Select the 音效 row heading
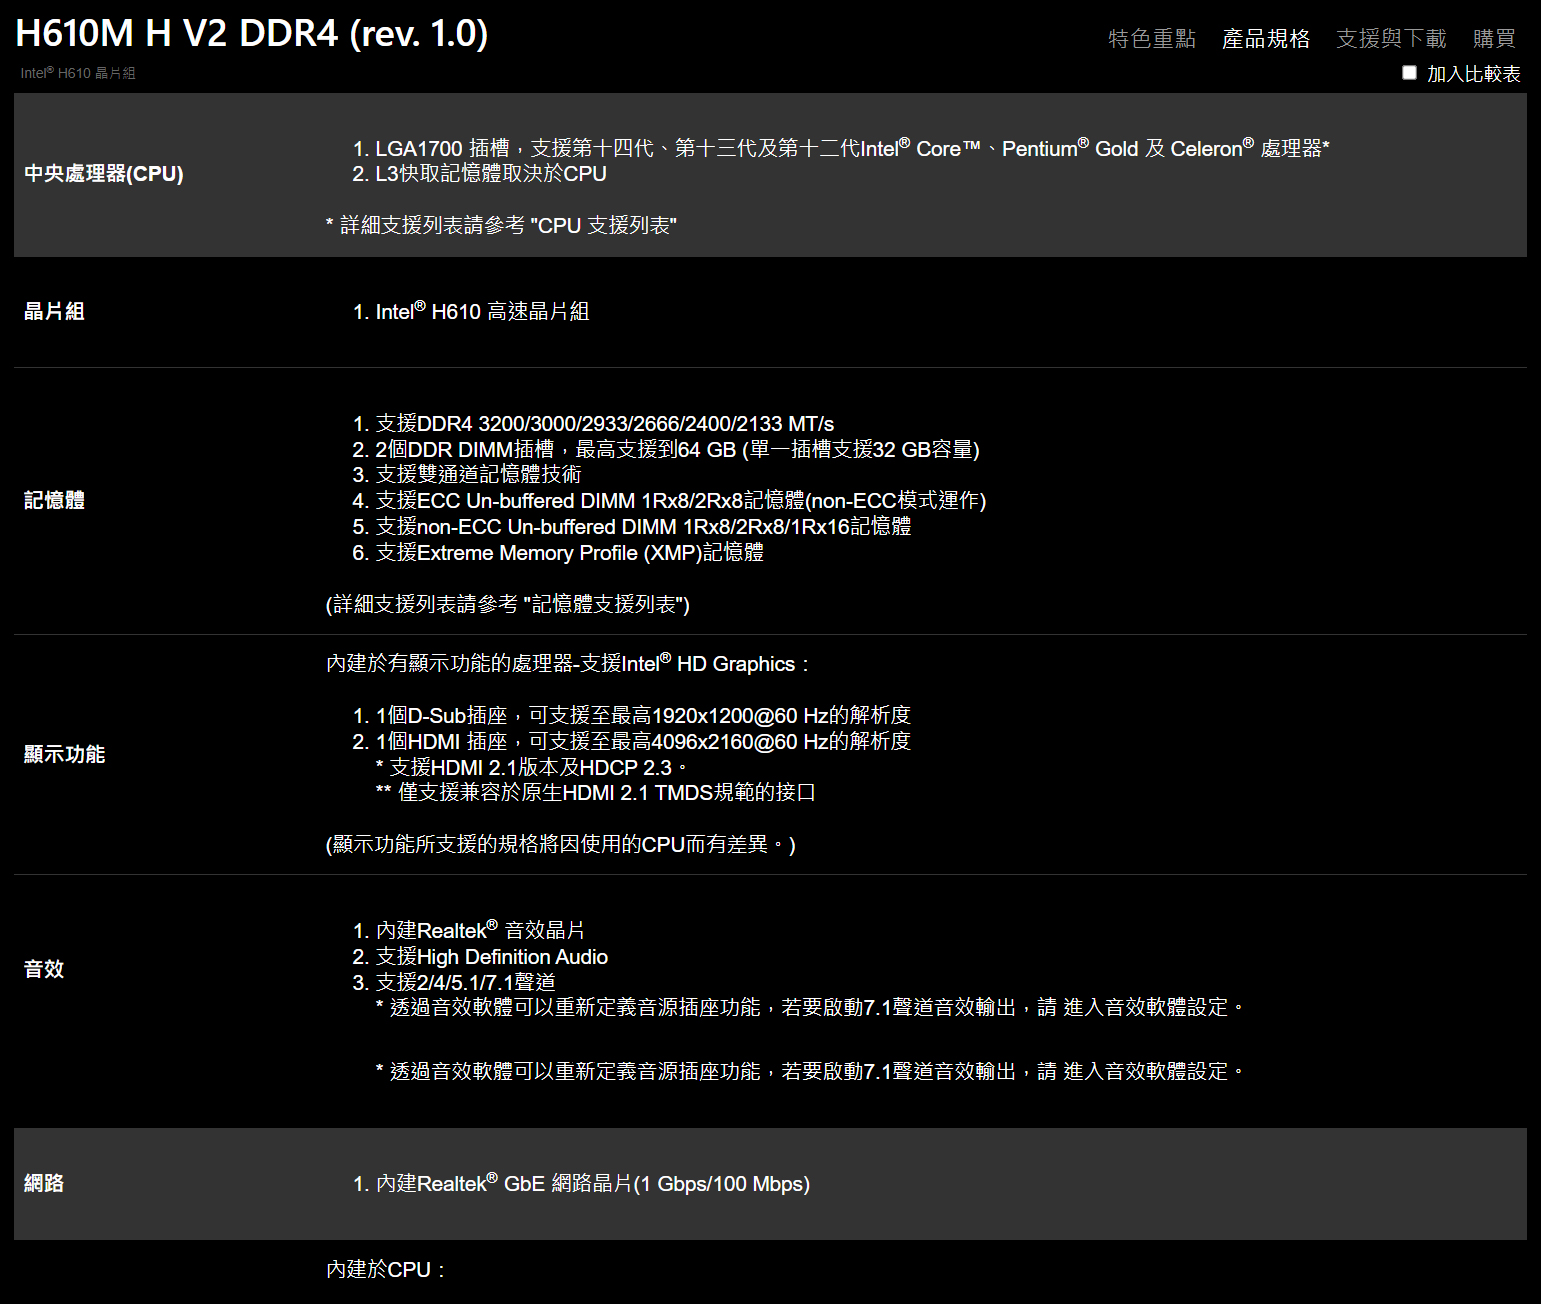The image size is (1541, 1304). (x=44, y=968)
